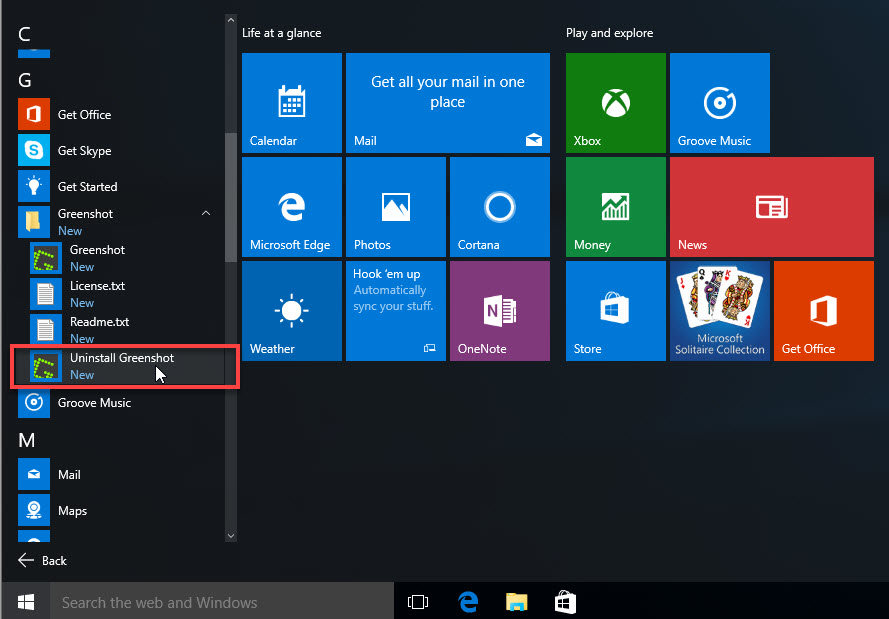The height and width of the screenshot is (619, 889).
Task: Open the Weather tile
Action: pos(291,311)
